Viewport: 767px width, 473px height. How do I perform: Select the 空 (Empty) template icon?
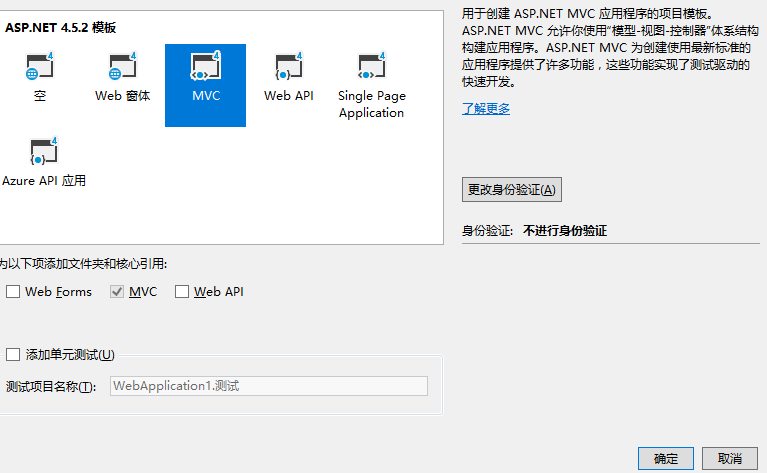pos(39,67)
